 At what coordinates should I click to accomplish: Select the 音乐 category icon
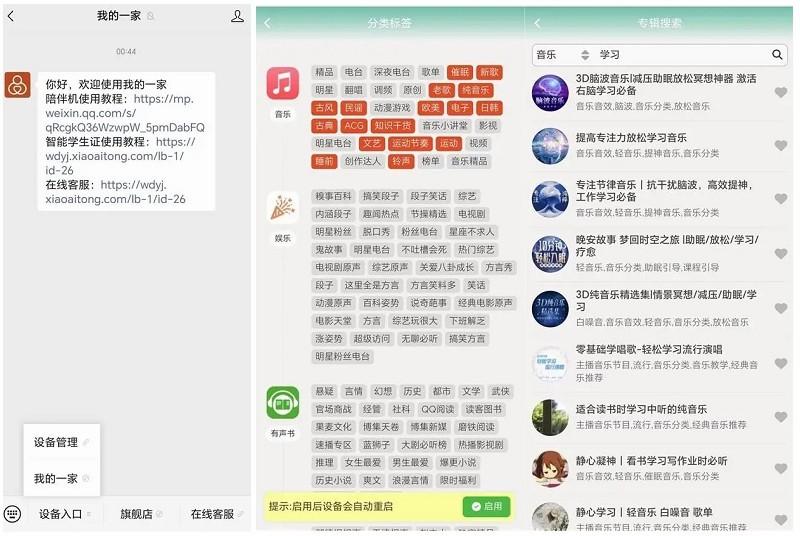(283, 83)
